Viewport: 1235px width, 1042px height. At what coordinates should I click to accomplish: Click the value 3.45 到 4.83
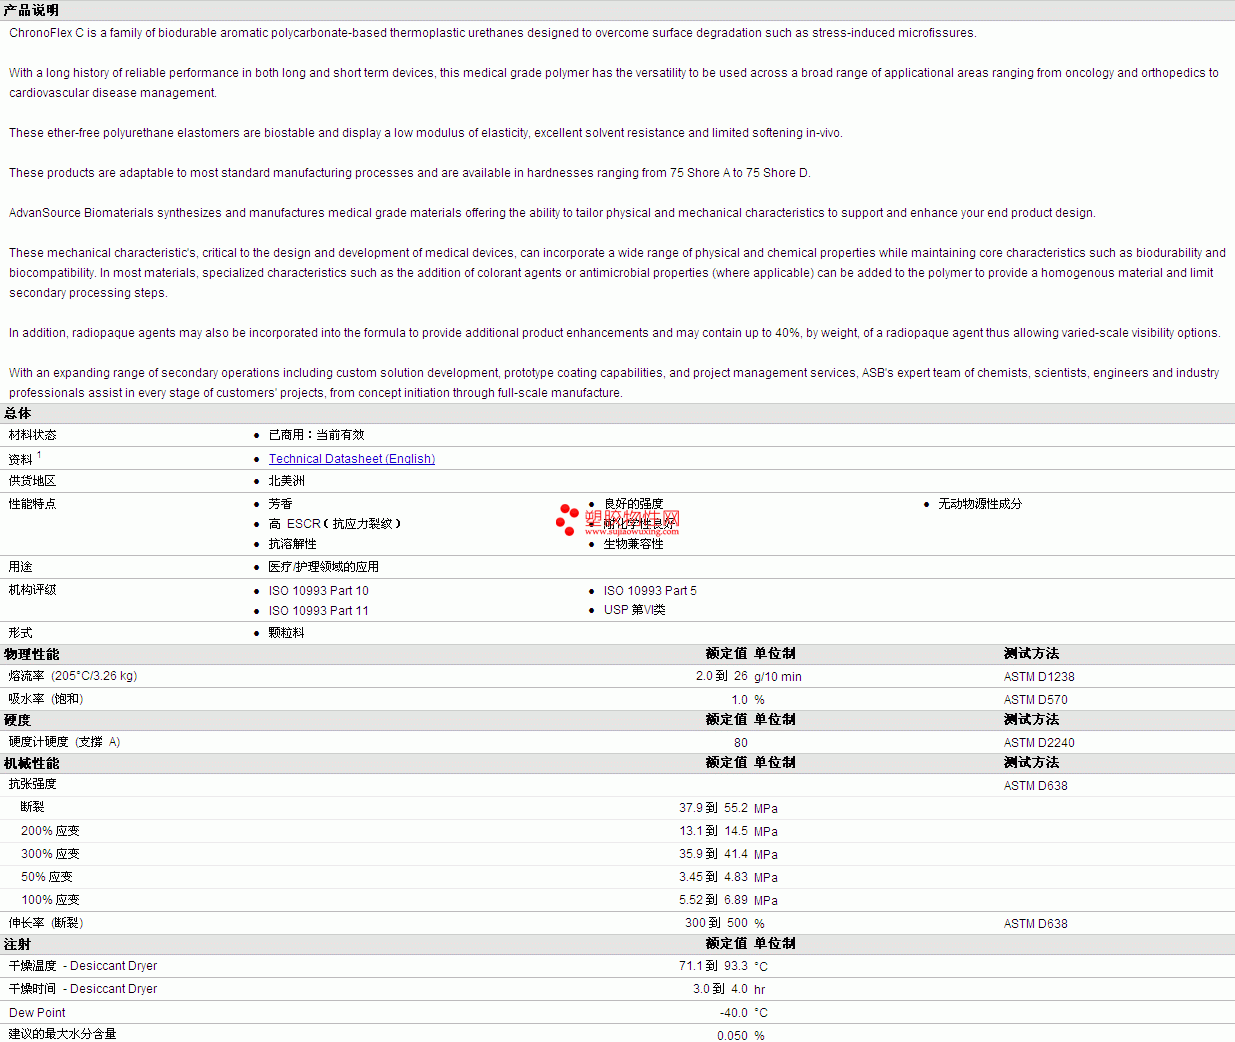tap(714, 877)
